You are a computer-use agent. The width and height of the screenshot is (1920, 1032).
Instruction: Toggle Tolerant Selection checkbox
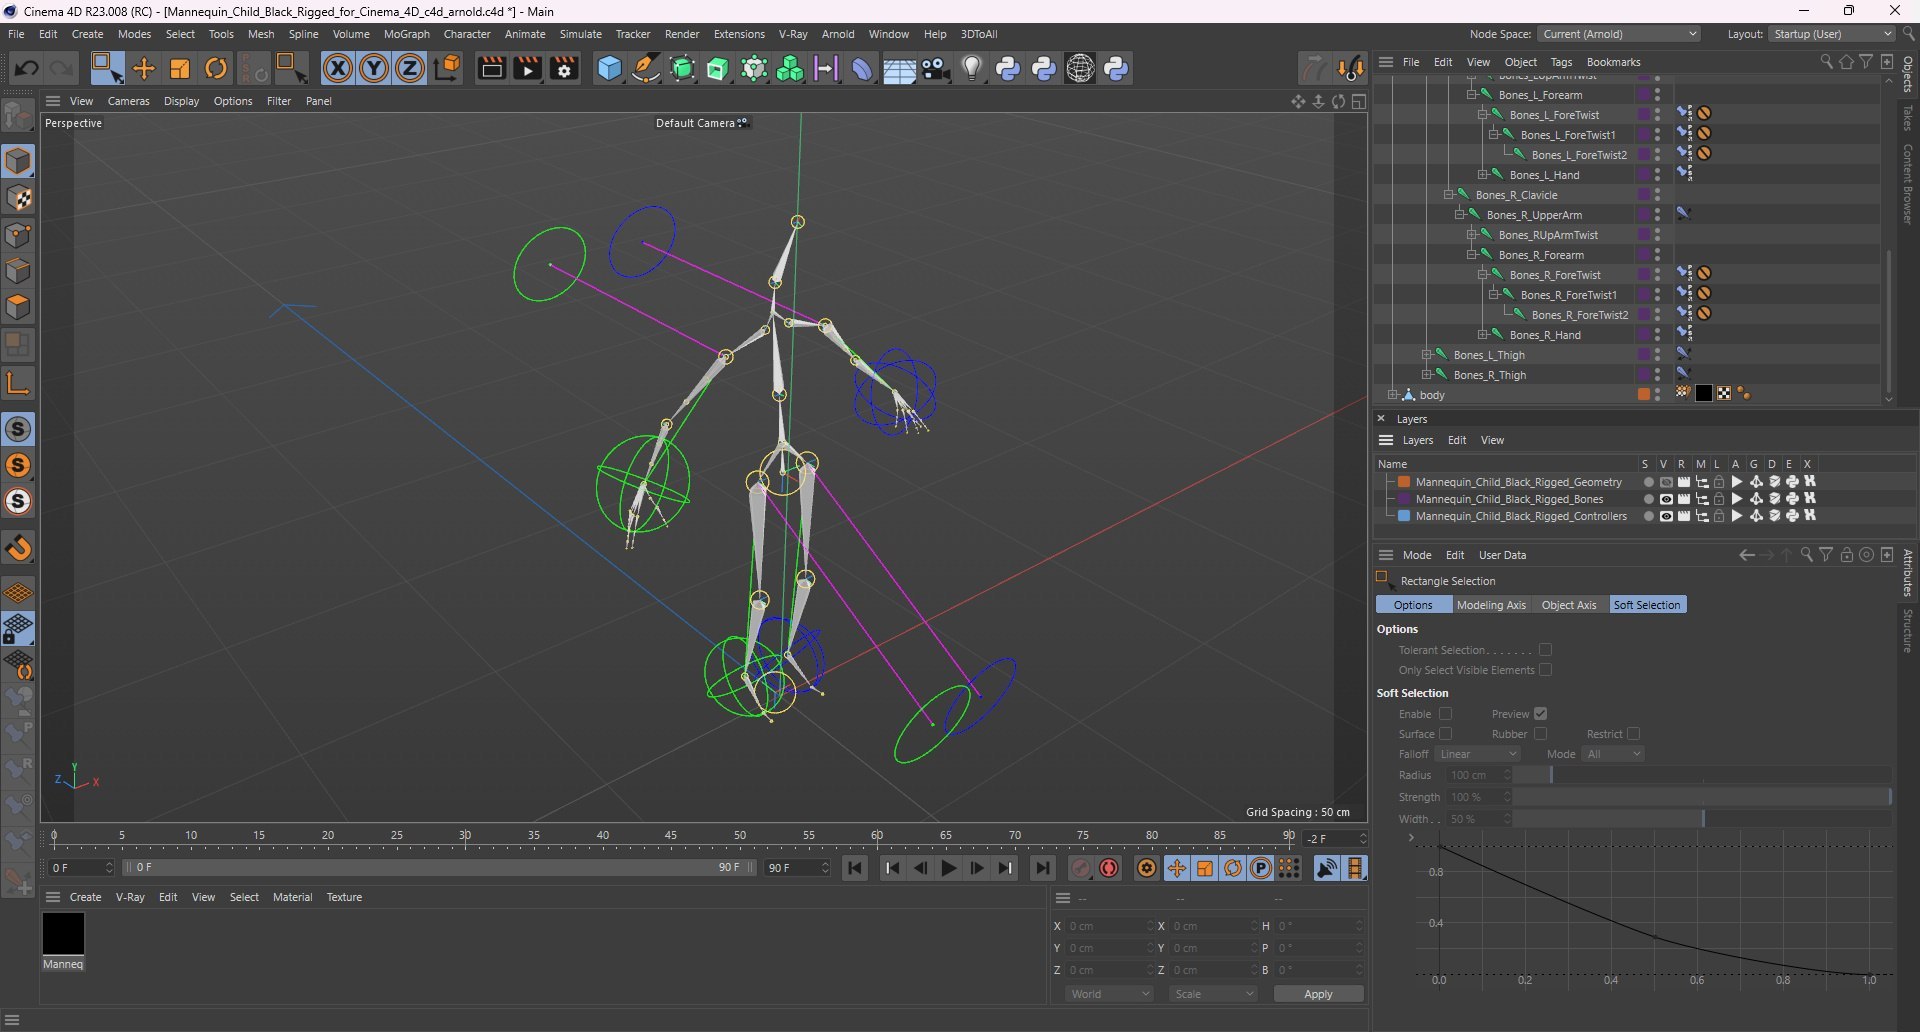click(1545, 650)
